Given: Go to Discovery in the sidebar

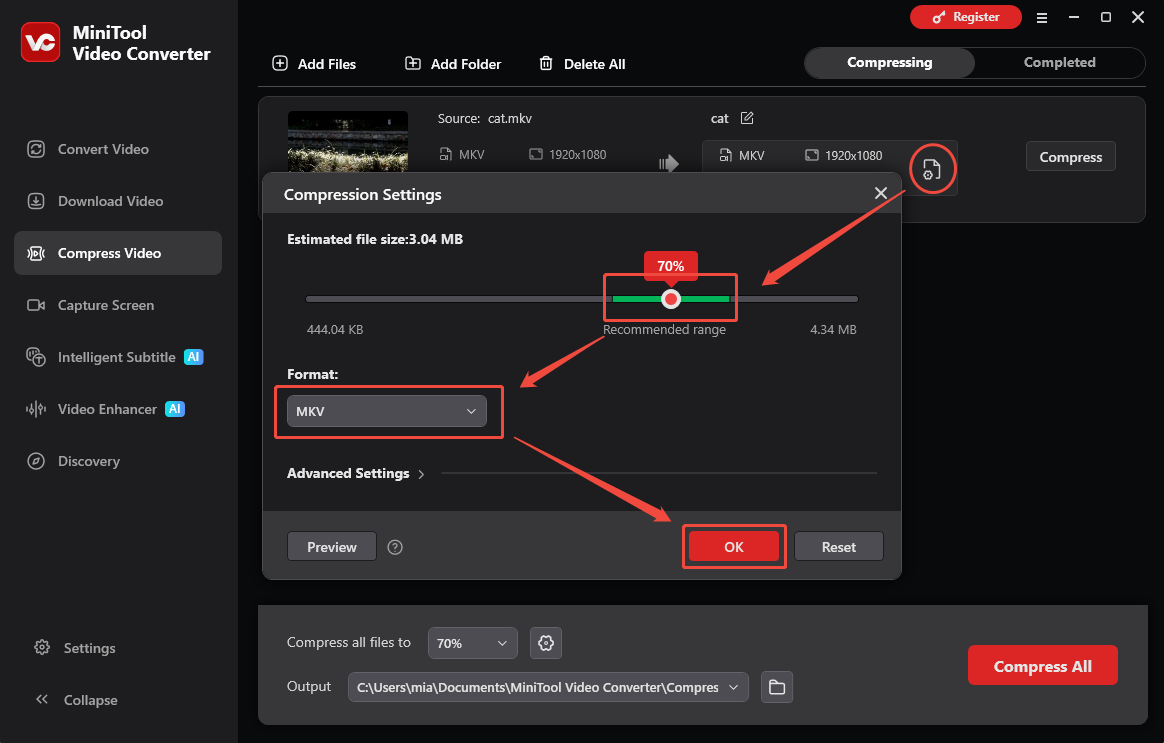Looking at the screenshot, I should [117, 461].
